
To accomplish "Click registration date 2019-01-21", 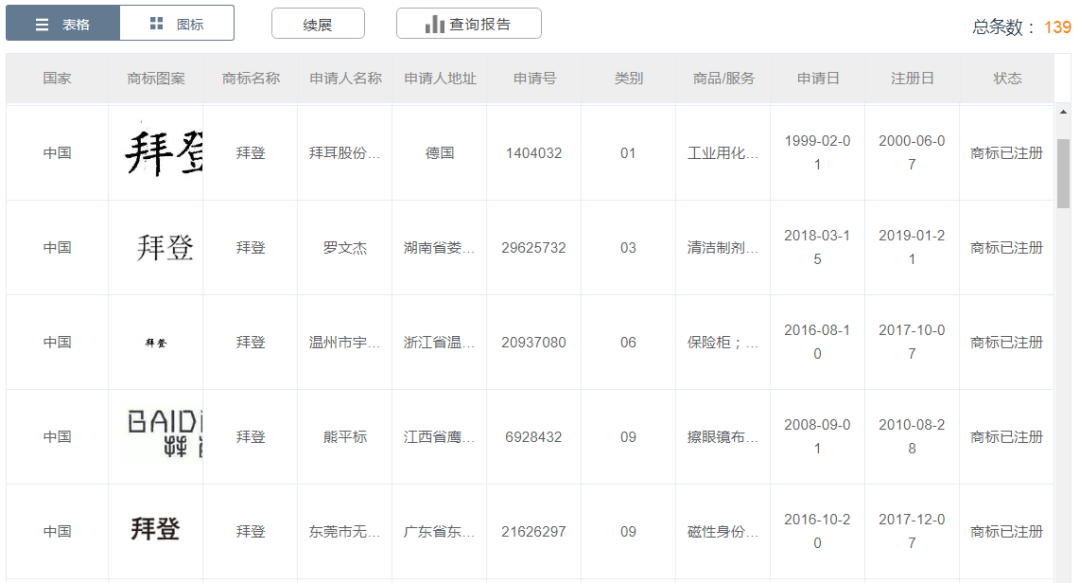I will [912, 247].
